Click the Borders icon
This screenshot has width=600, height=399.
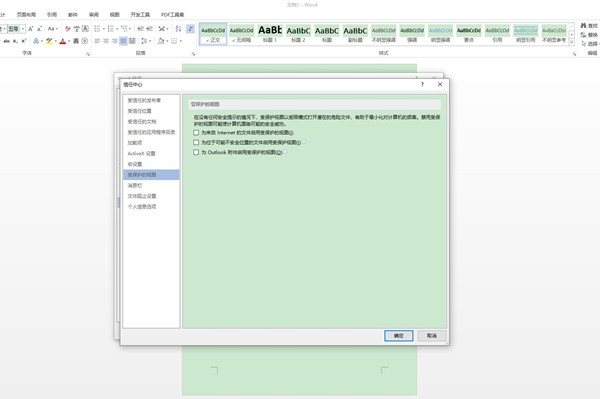(x=174, y=41)
